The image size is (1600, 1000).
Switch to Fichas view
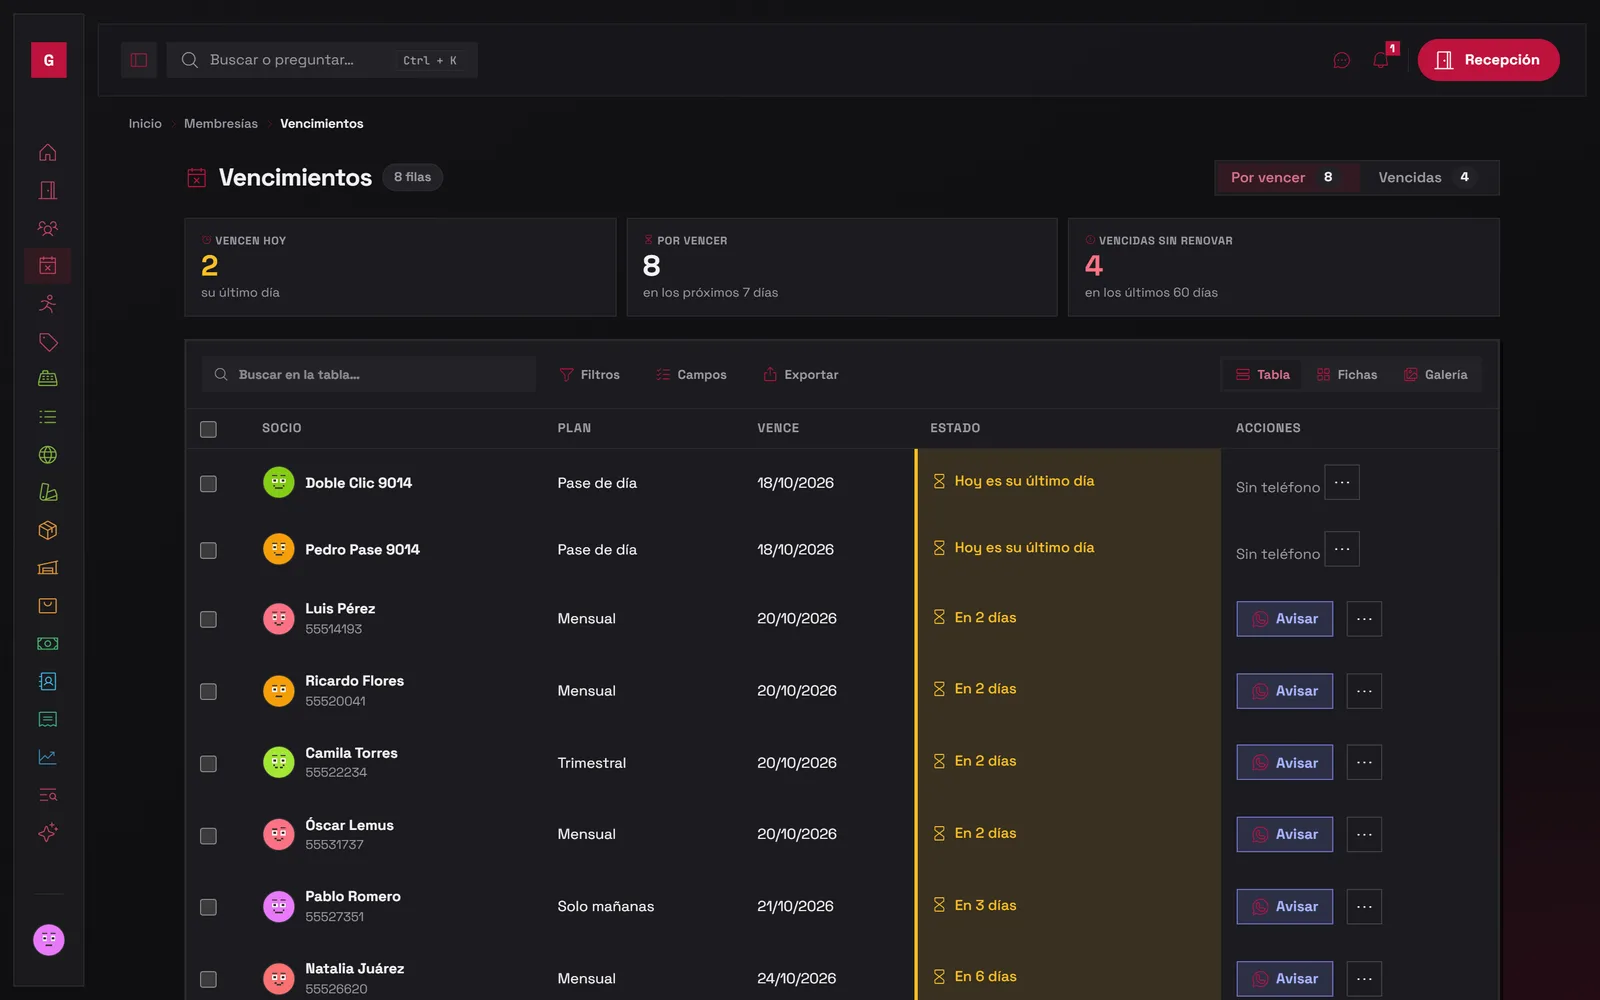coord(1347,375)
